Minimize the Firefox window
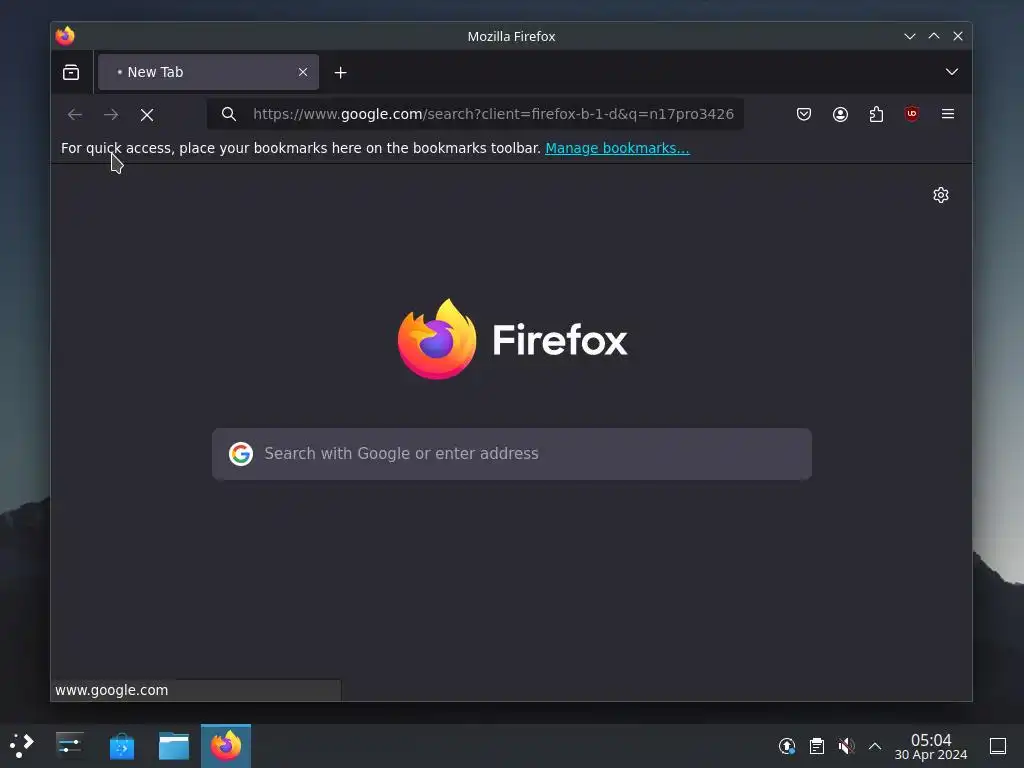1024x768 pixels. 910,36
